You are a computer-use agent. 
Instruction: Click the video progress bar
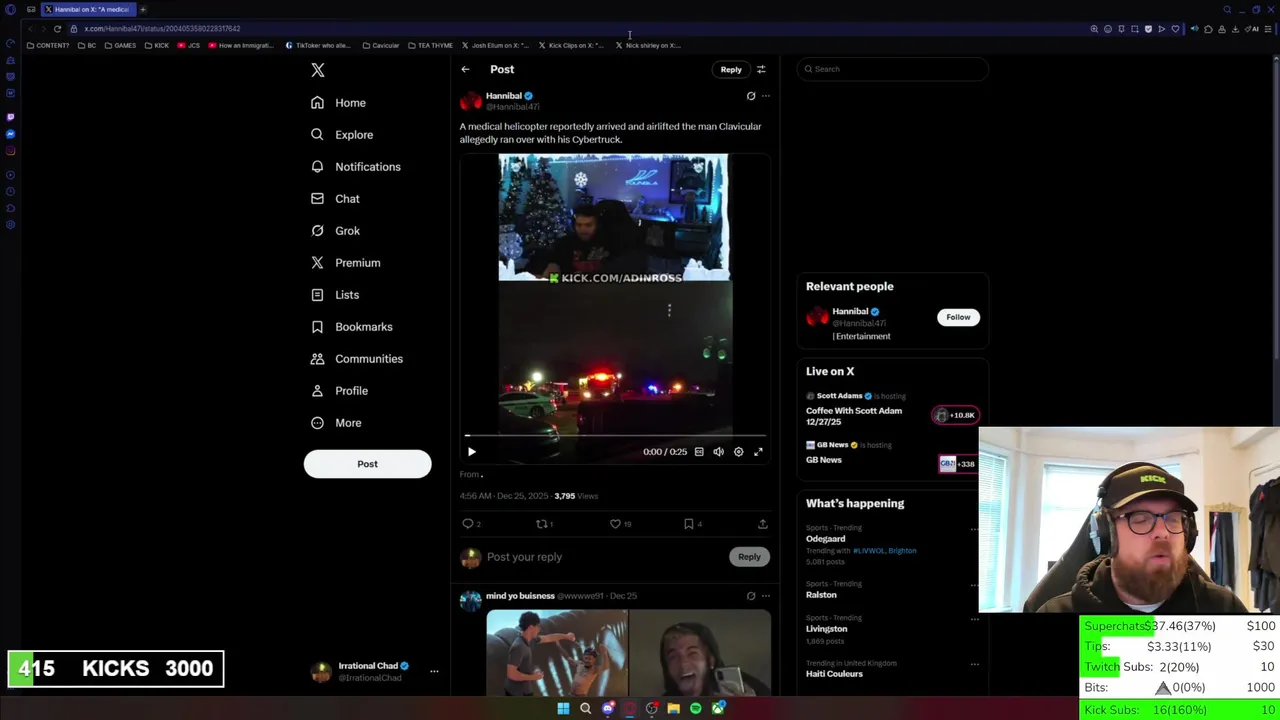[615, 436]
